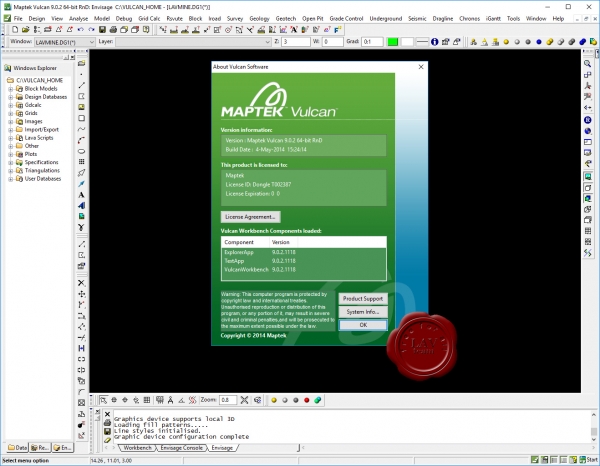Open the Open Pit menu
The height and width of the screenshot is (466, 600).
tap(313, 18)
